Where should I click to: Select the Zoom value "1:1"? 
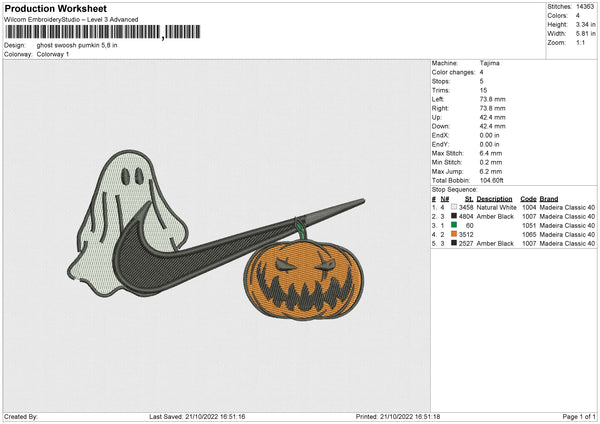coord(580,42)
